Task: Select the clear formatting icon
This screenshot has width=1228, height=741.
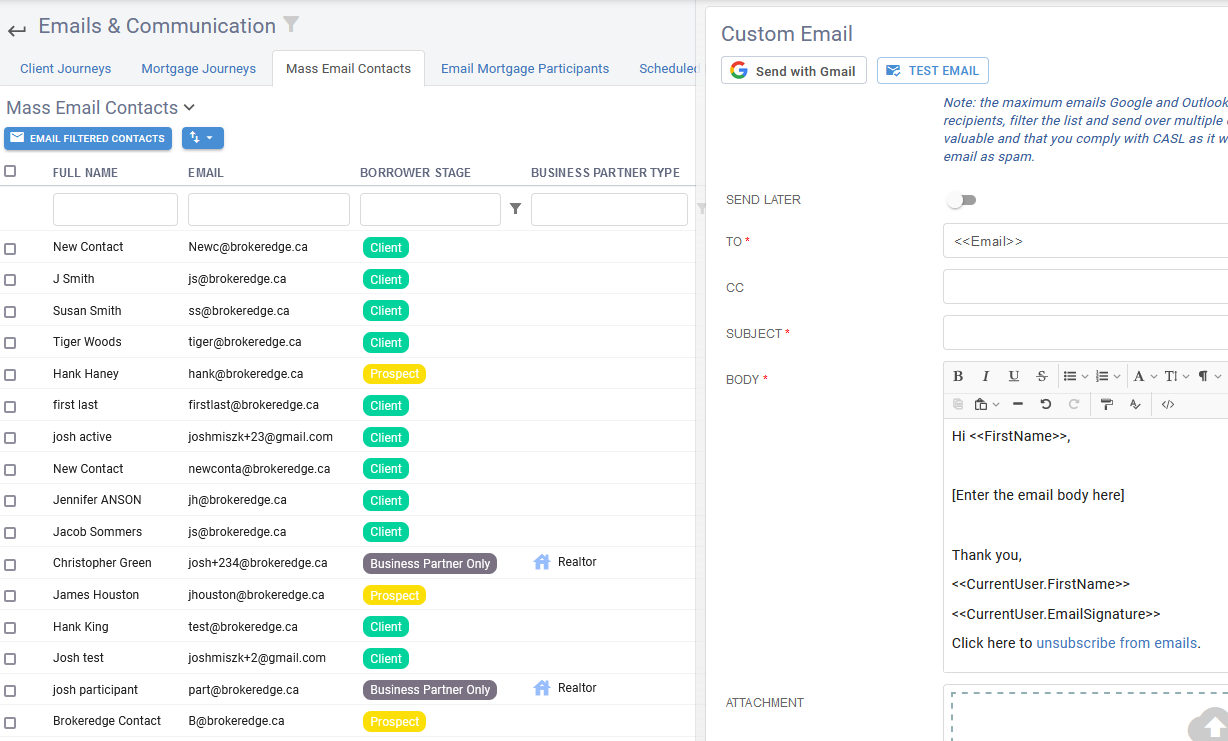Action: (x=1135, y=404)
